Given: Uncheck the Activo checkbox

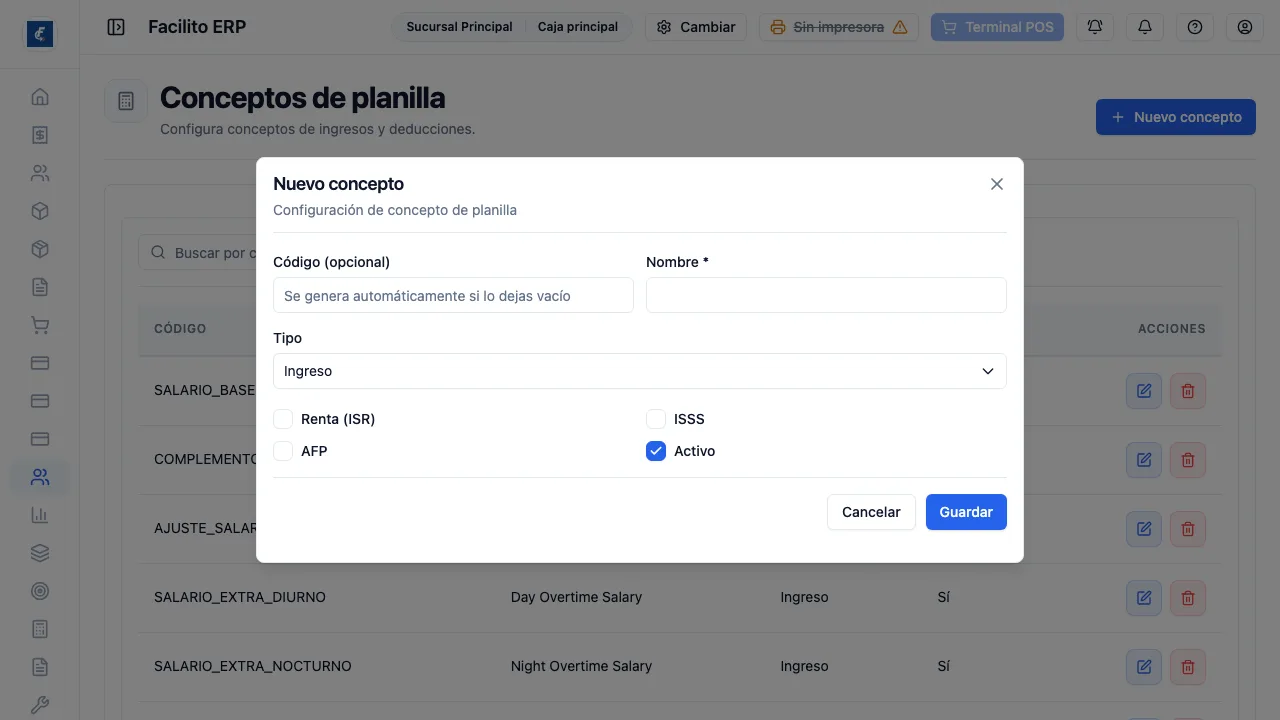Looking at the screenshot, I should [656, 451].
